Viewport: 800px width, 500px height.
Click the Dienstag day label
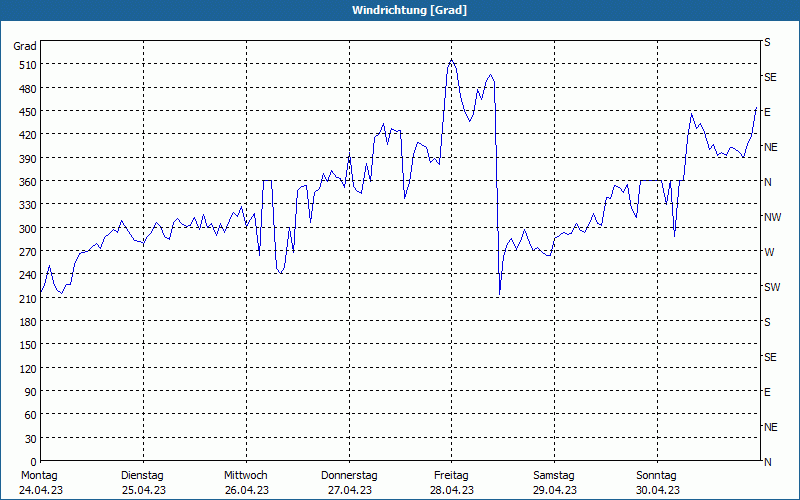(142, 476)
